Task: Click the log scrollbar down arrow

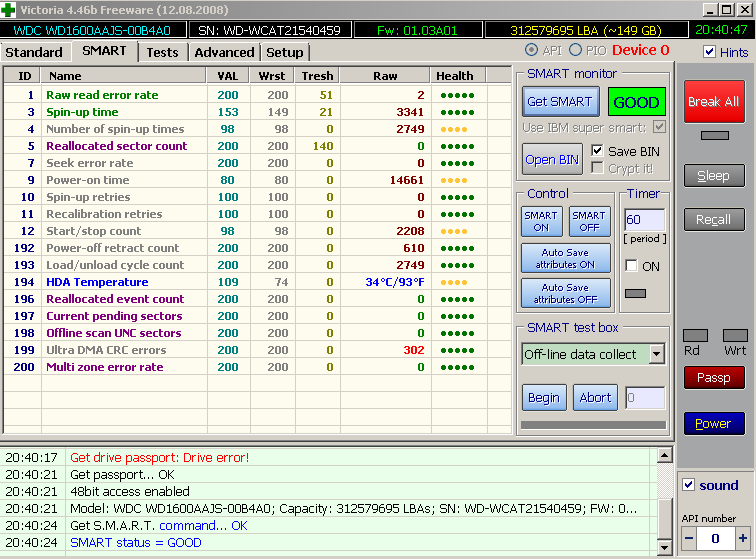Action: pyautogui.click(x=664, y=547)
